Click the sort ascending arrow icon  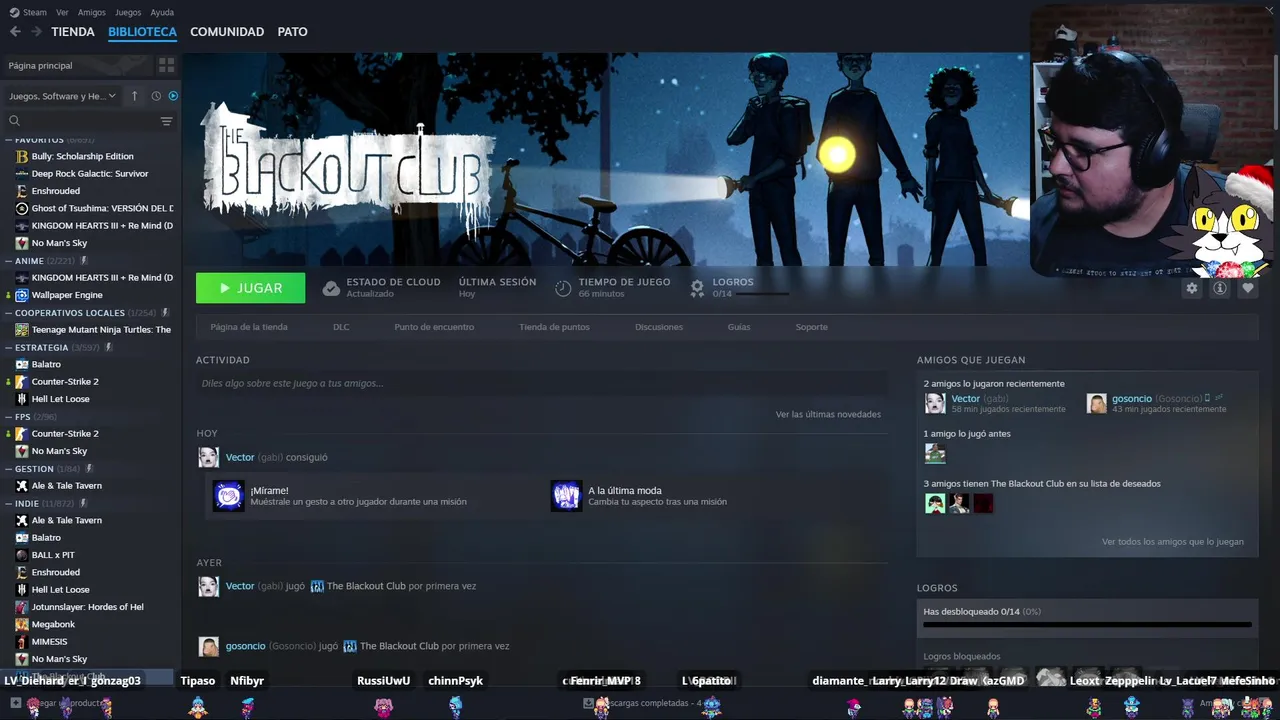click(135, 96)
